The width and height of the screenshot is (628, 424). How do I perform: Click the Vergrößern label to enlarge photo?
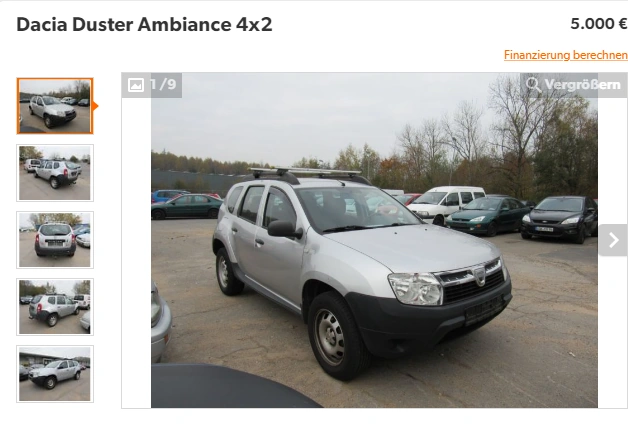pyautogui.click(x=582, y=85)
